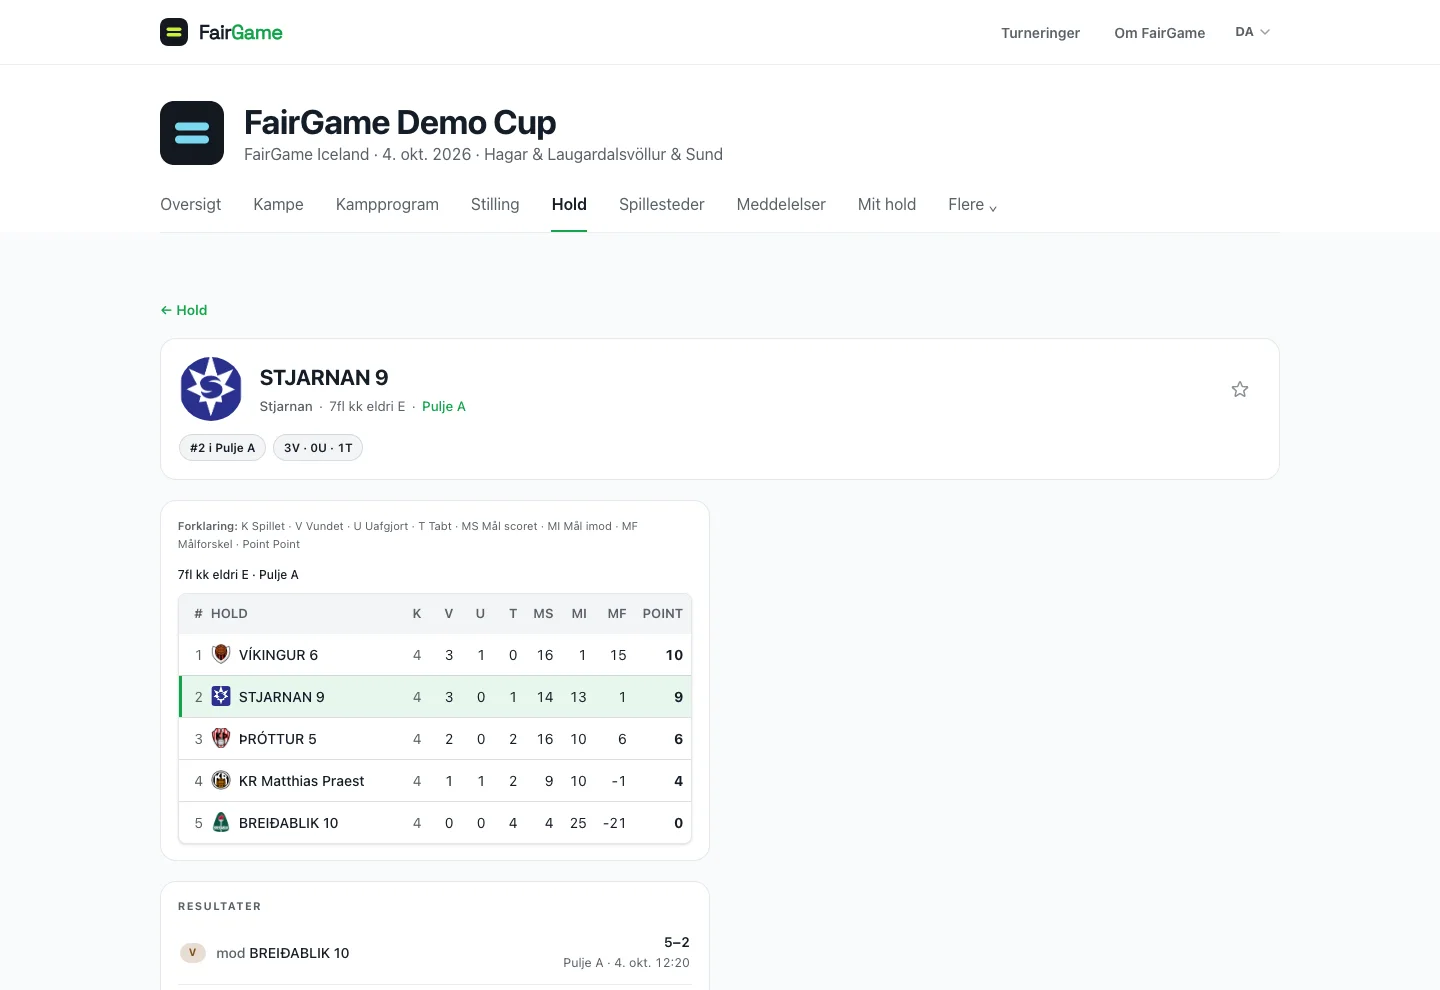Follow the green Pulje A link

click(444, 406)
